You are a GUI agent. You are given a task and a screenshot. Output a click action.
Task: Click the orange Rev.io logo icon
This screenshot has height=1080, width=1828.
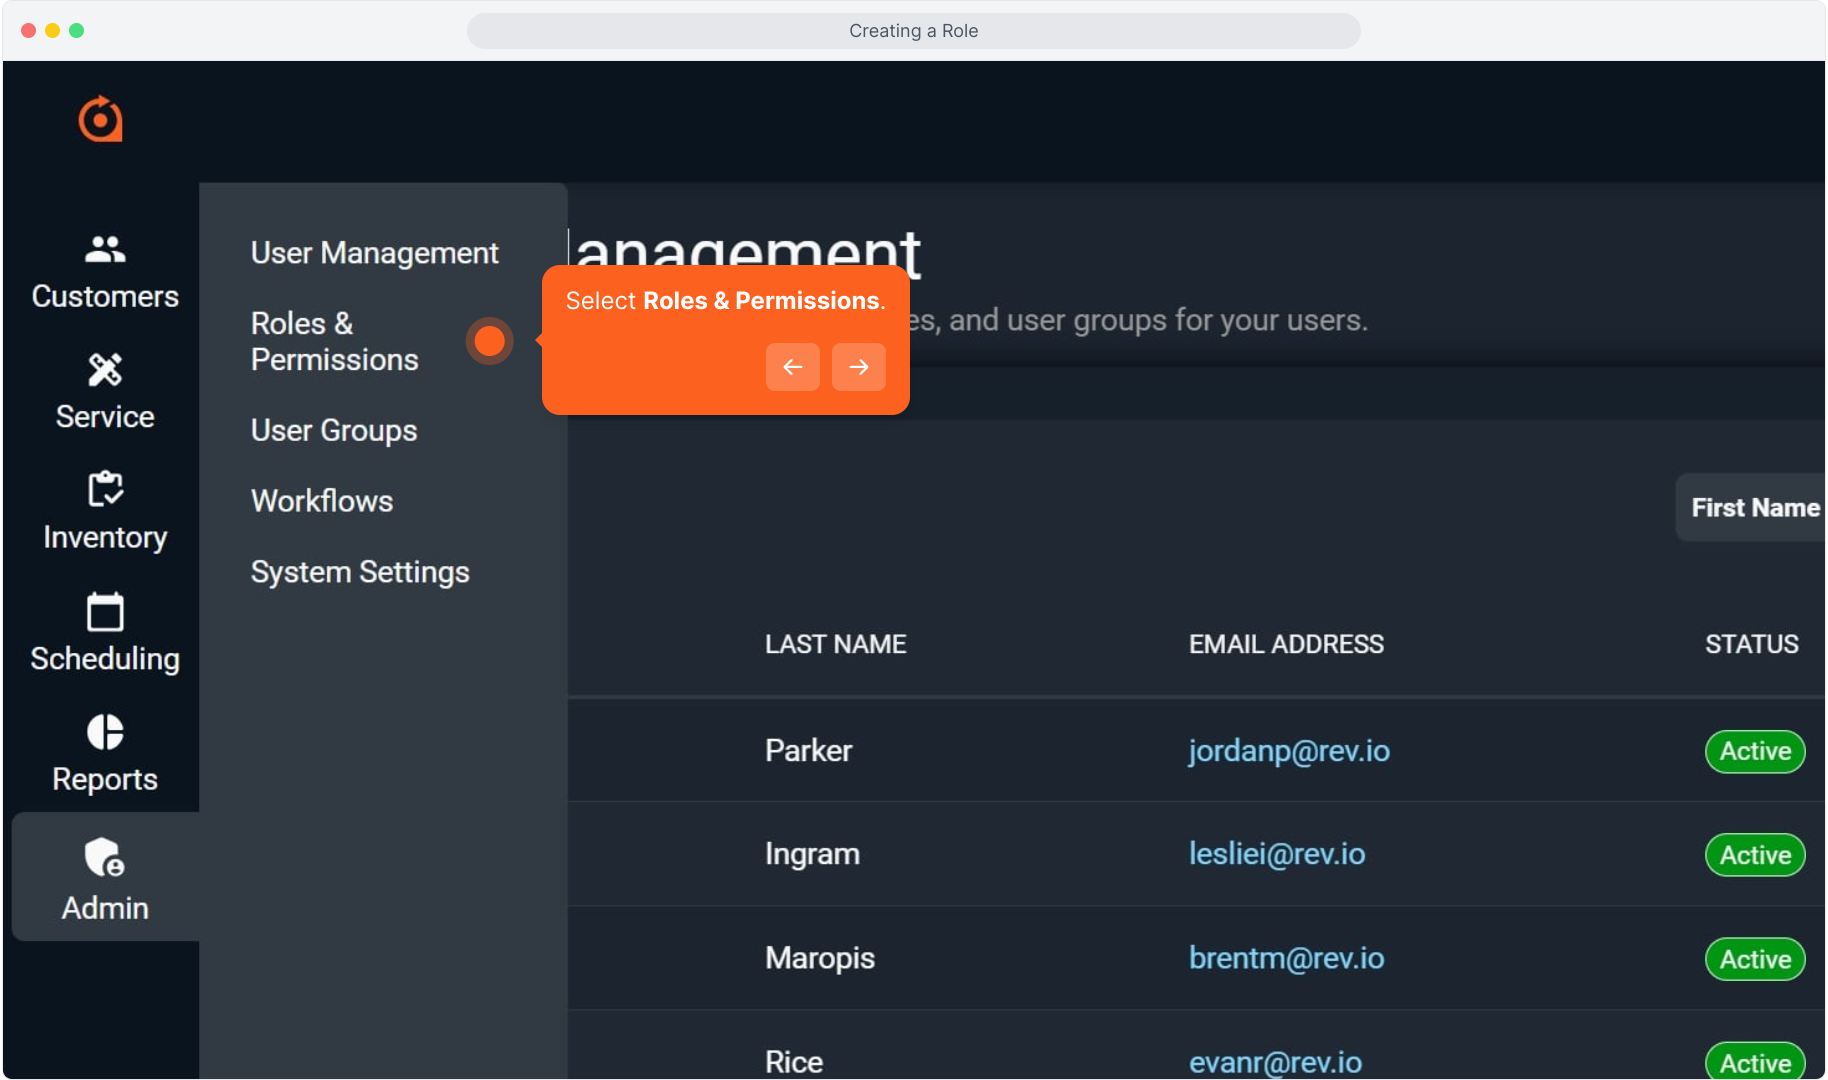pyautogui.click(x=101, y=119)
